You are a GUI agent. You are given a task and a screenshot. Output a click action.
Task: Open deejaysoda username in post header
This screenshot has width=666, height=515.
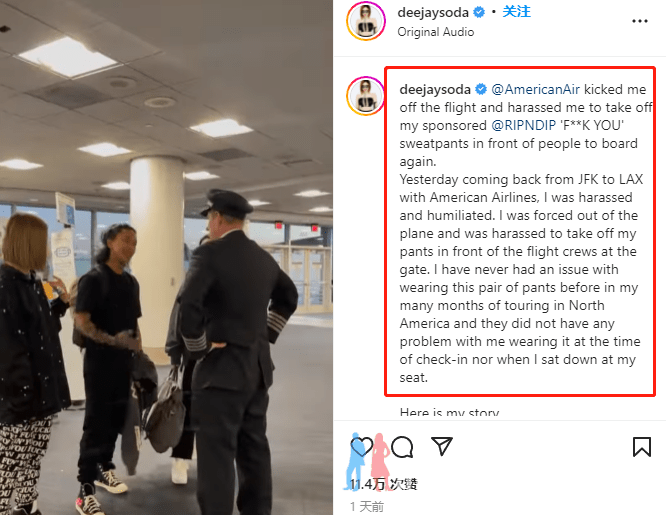[433, 12]
